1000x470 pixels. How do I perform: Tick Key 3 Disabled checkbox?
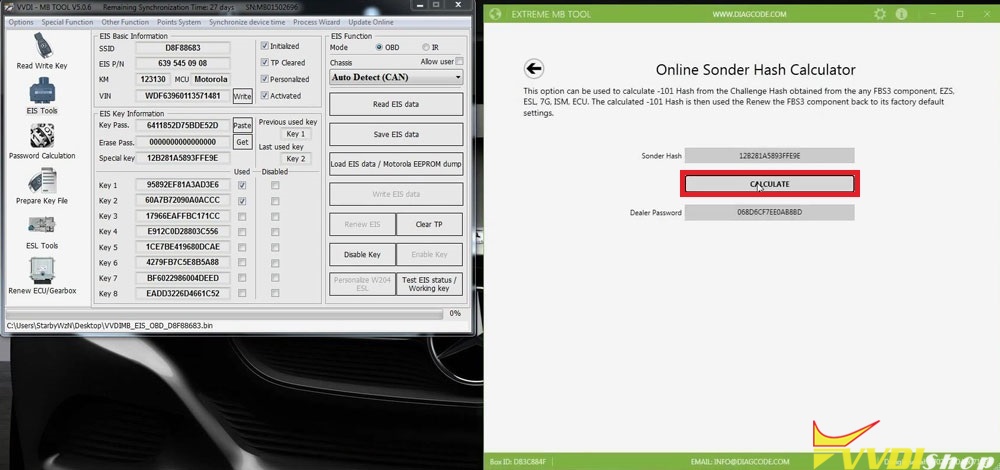(x=275, y=216)
